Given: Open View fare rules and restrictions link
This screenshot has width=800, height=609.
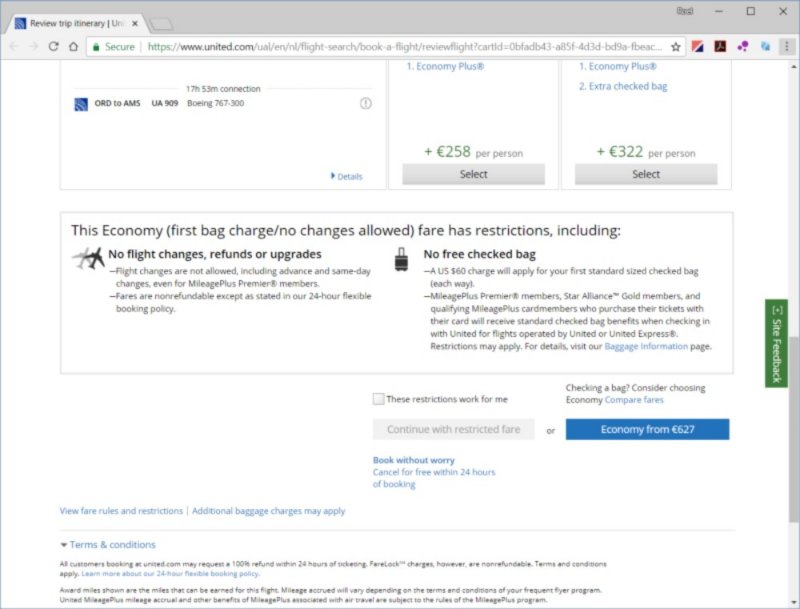Looking at the screenshot, I should (121, 511).
